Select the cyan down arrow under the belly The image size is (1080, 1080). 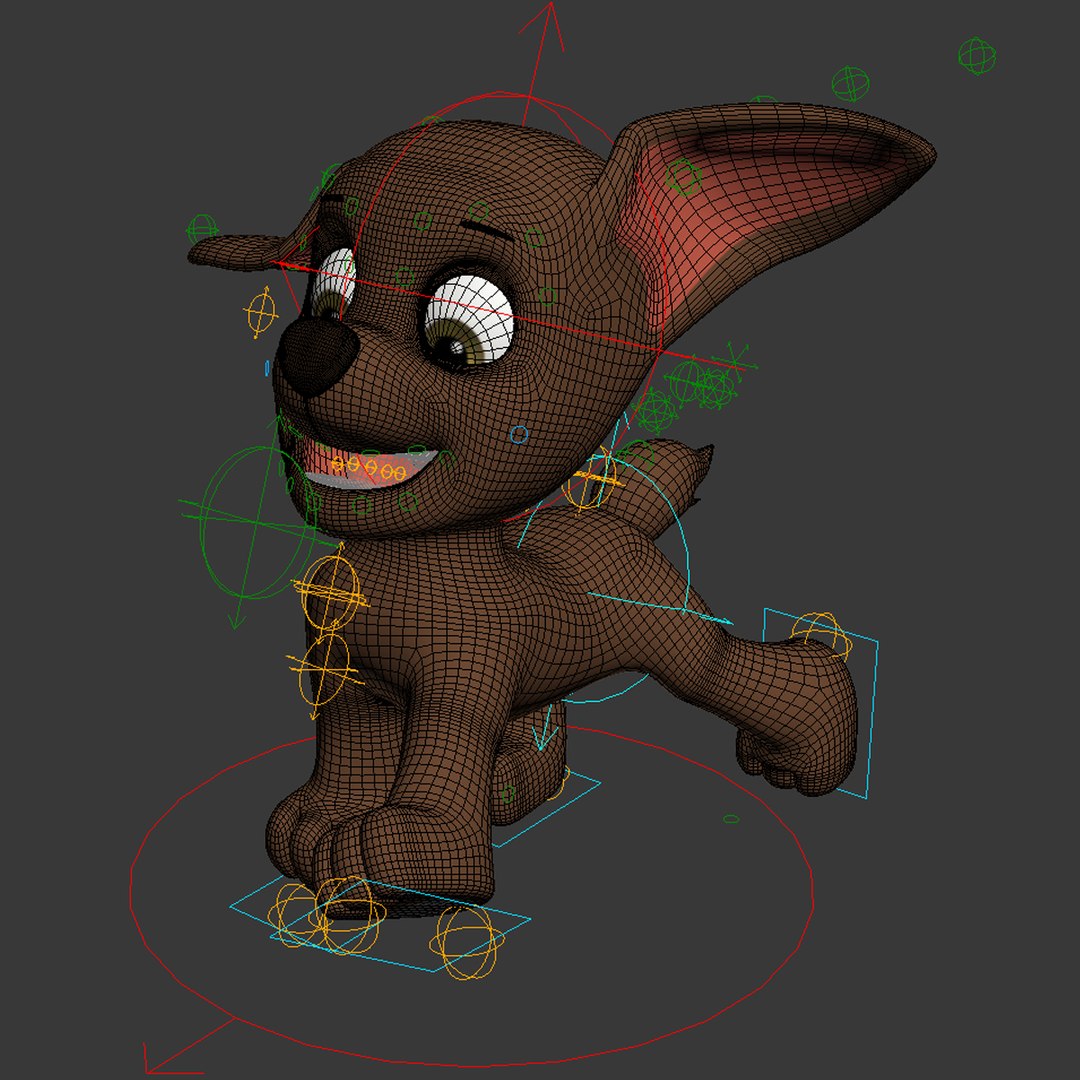point(545,730)
